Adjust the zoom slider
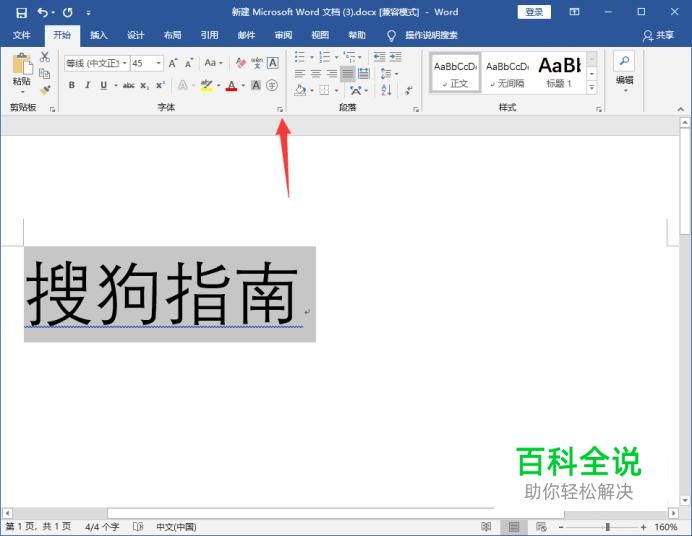The image size is (692, 536). coord(608,527)
